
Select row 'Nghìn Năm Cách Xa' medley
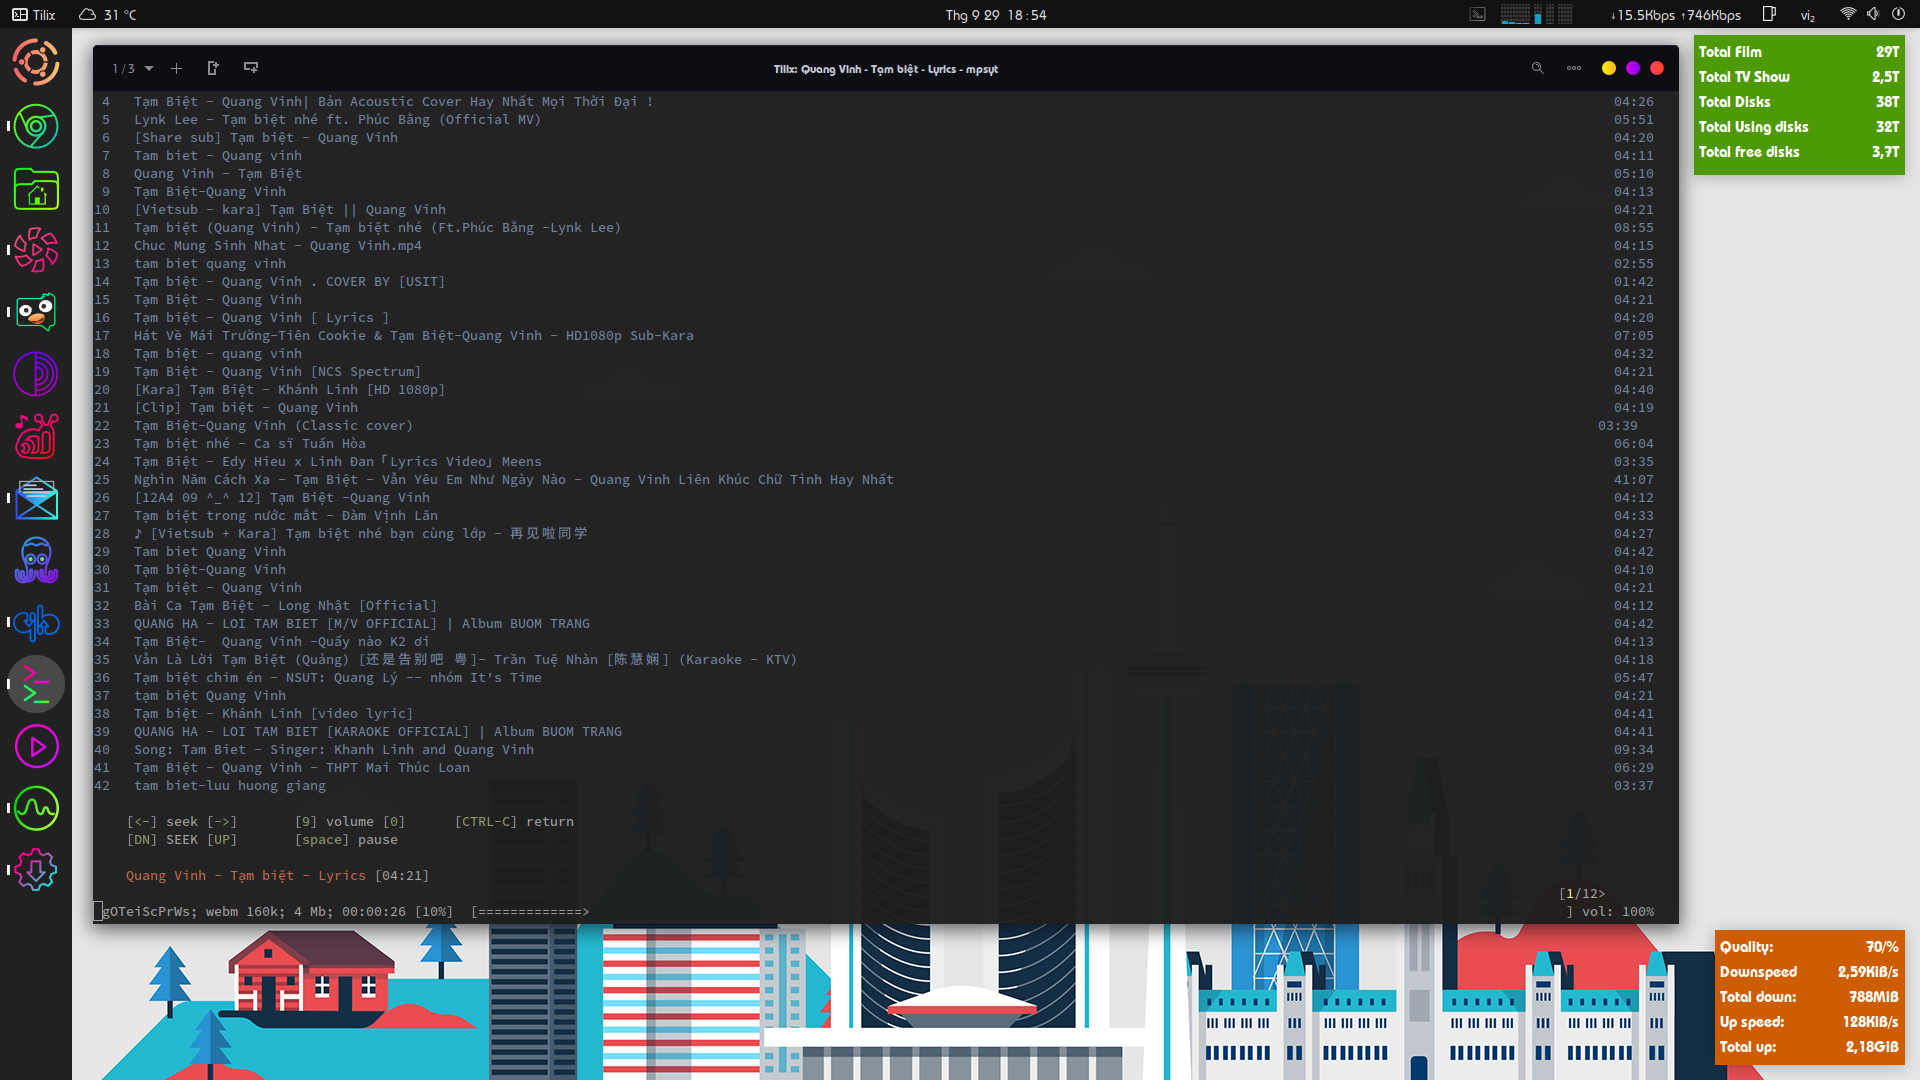(x=514, y=480)
